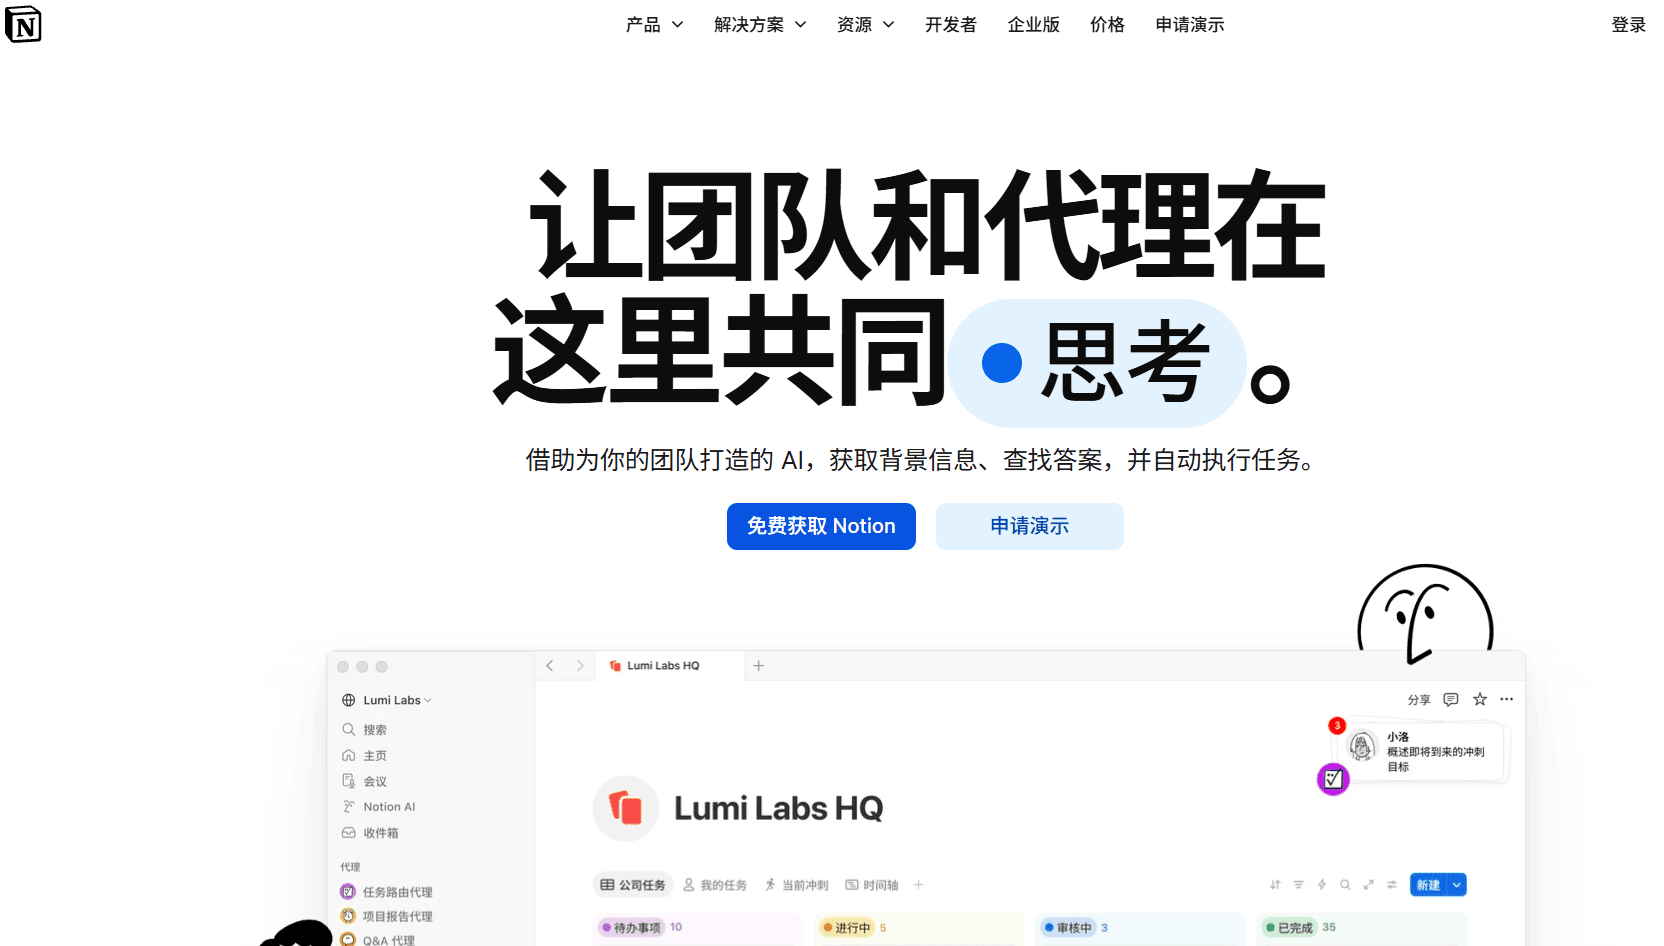This screenshot has width=1664, height=946.
Task: Open the 价格 page
Action: [1108, 25]
